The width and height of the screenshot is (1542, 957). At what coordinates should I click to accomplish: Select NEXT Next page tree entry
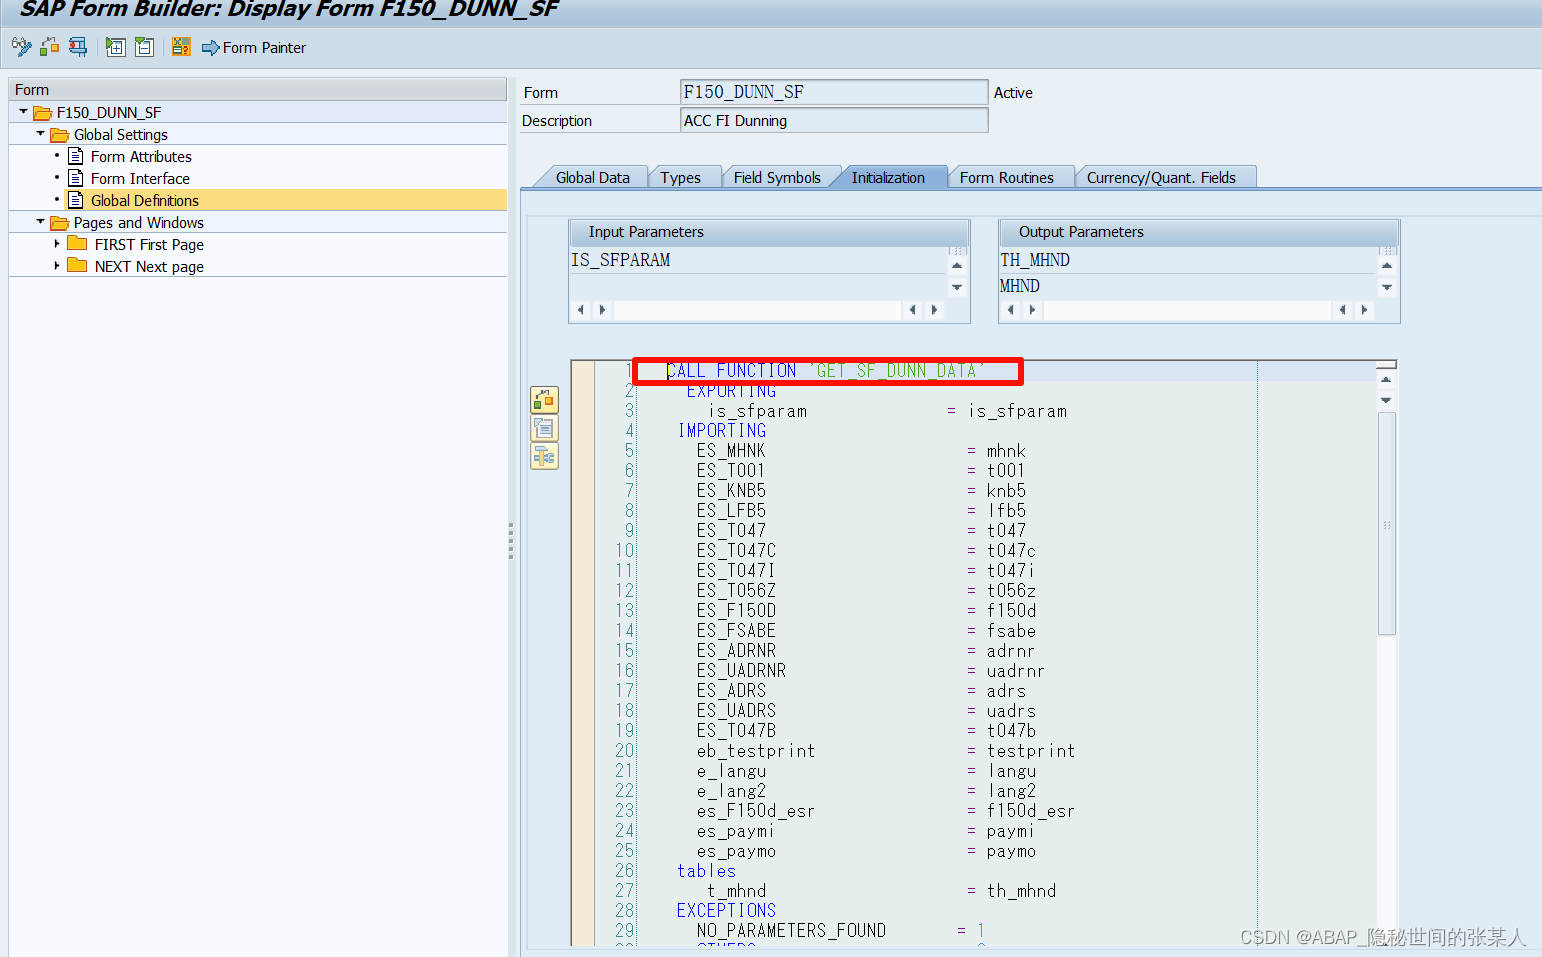pyautogui.click(x=149, y=266)
